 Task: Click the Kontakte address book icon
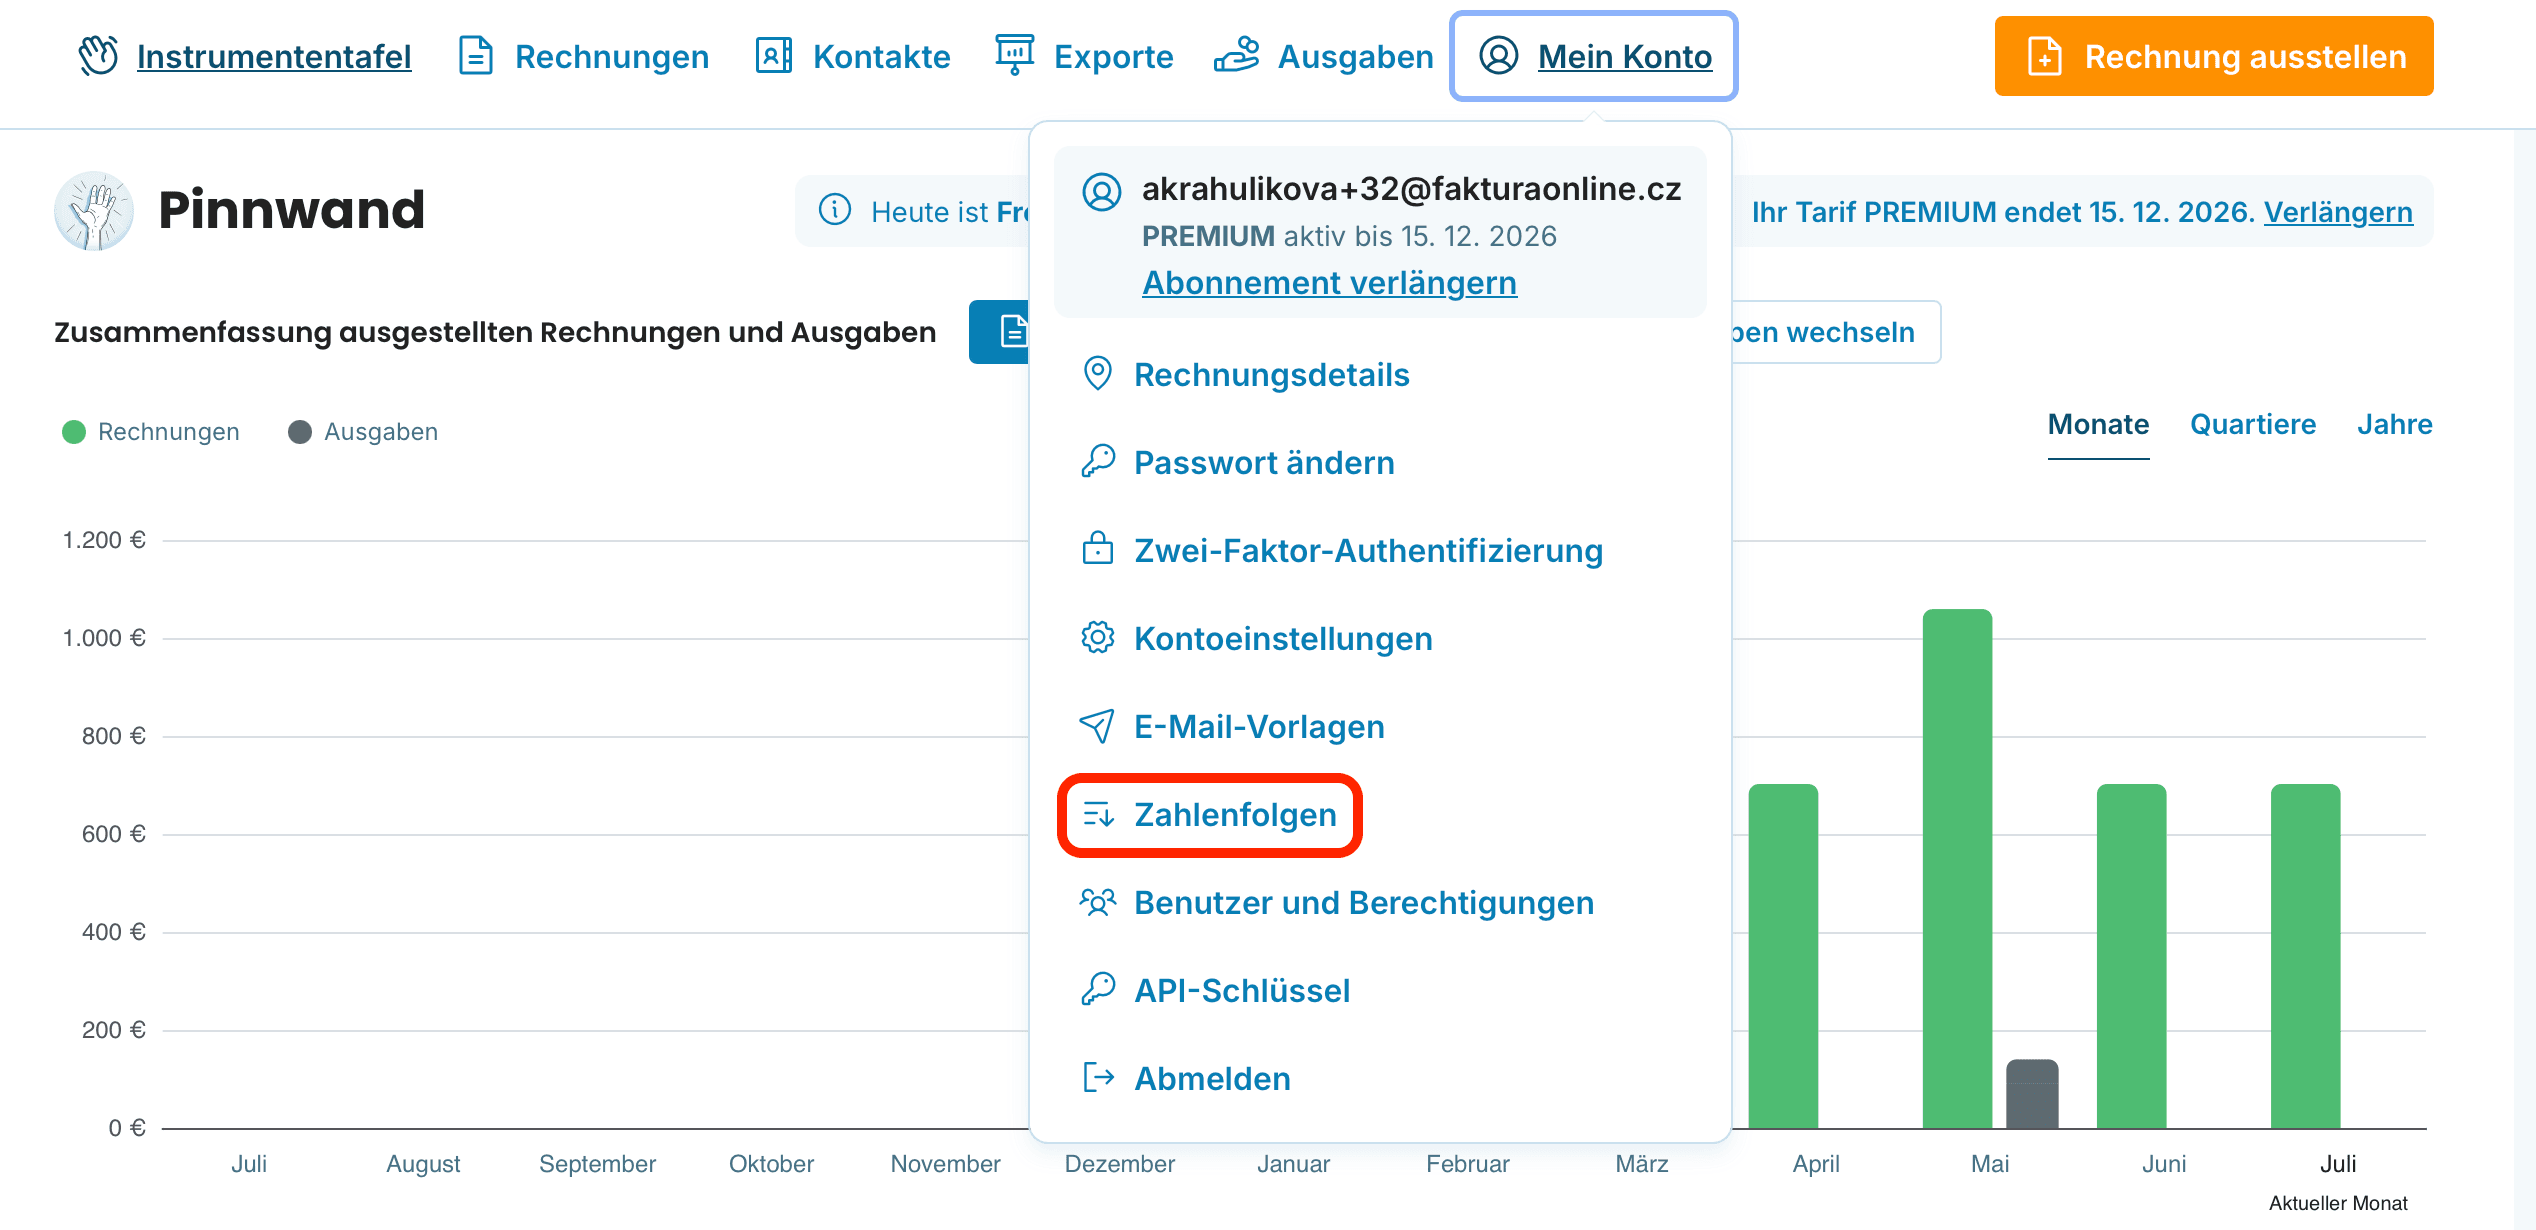coord(773,56)
